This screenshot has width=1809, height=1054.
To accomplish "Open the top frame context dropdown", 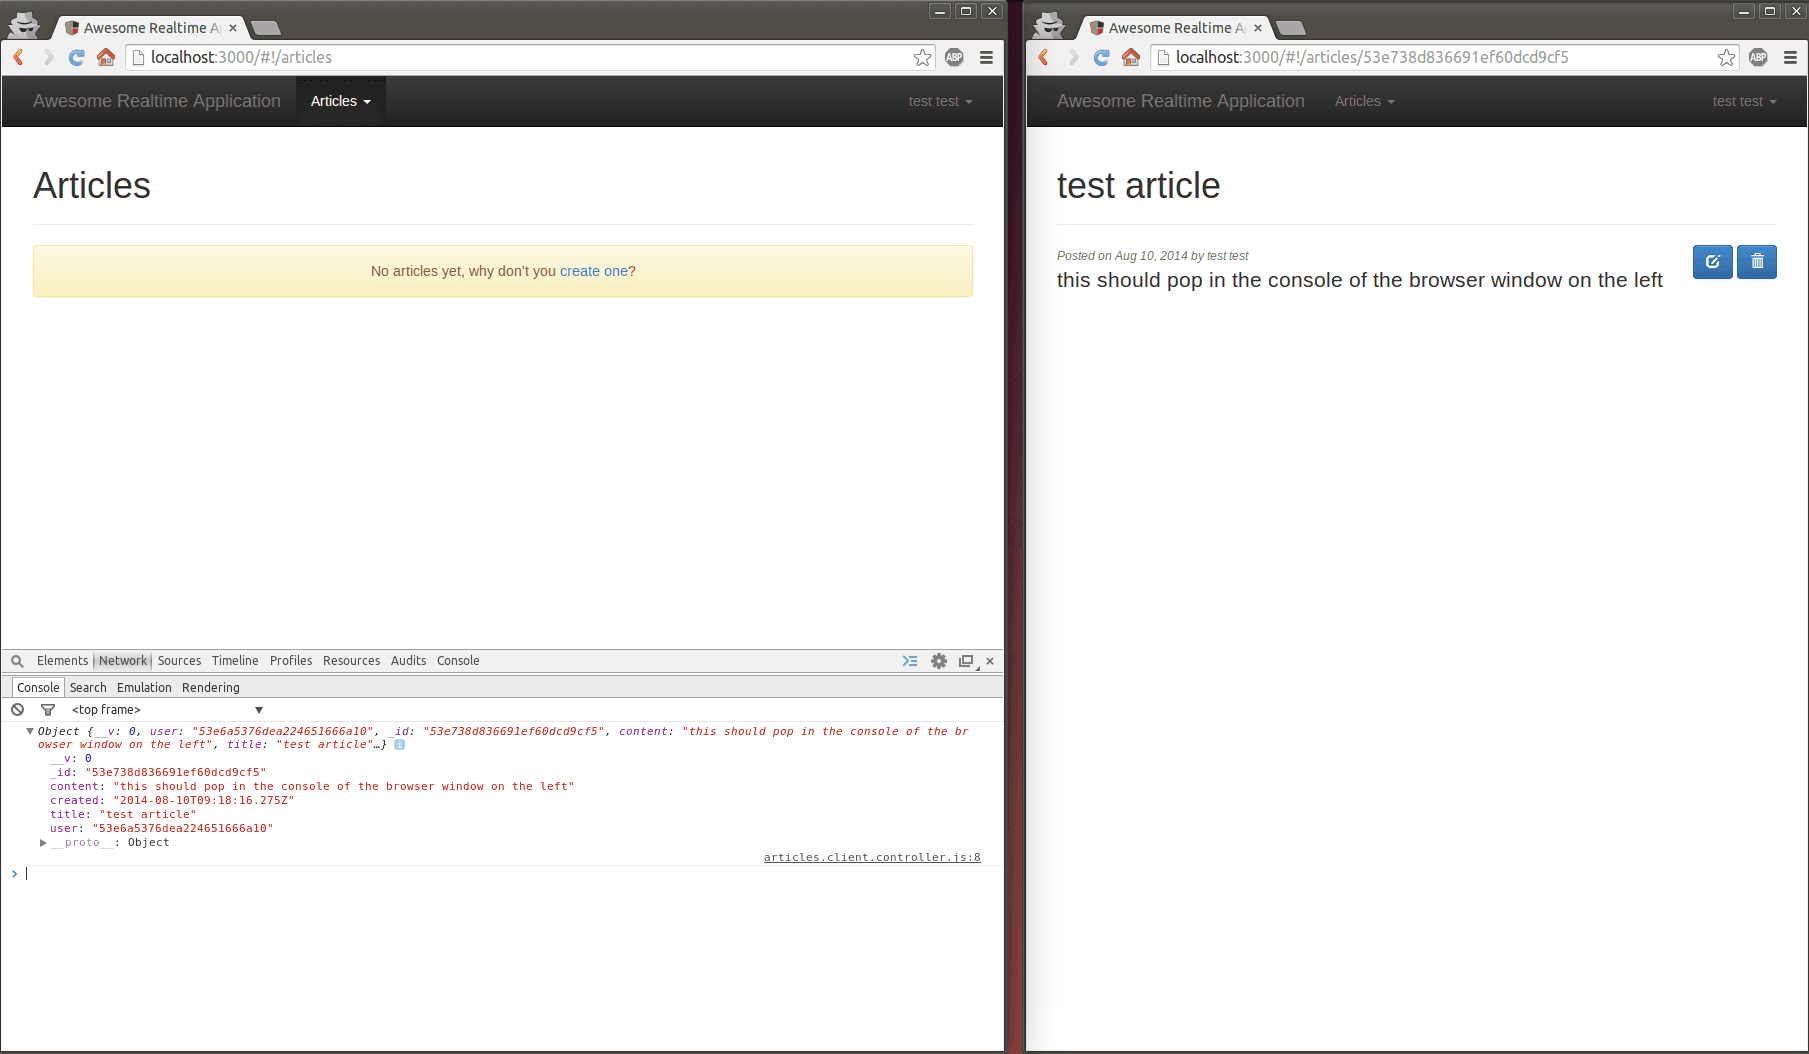I will [167, 710].
